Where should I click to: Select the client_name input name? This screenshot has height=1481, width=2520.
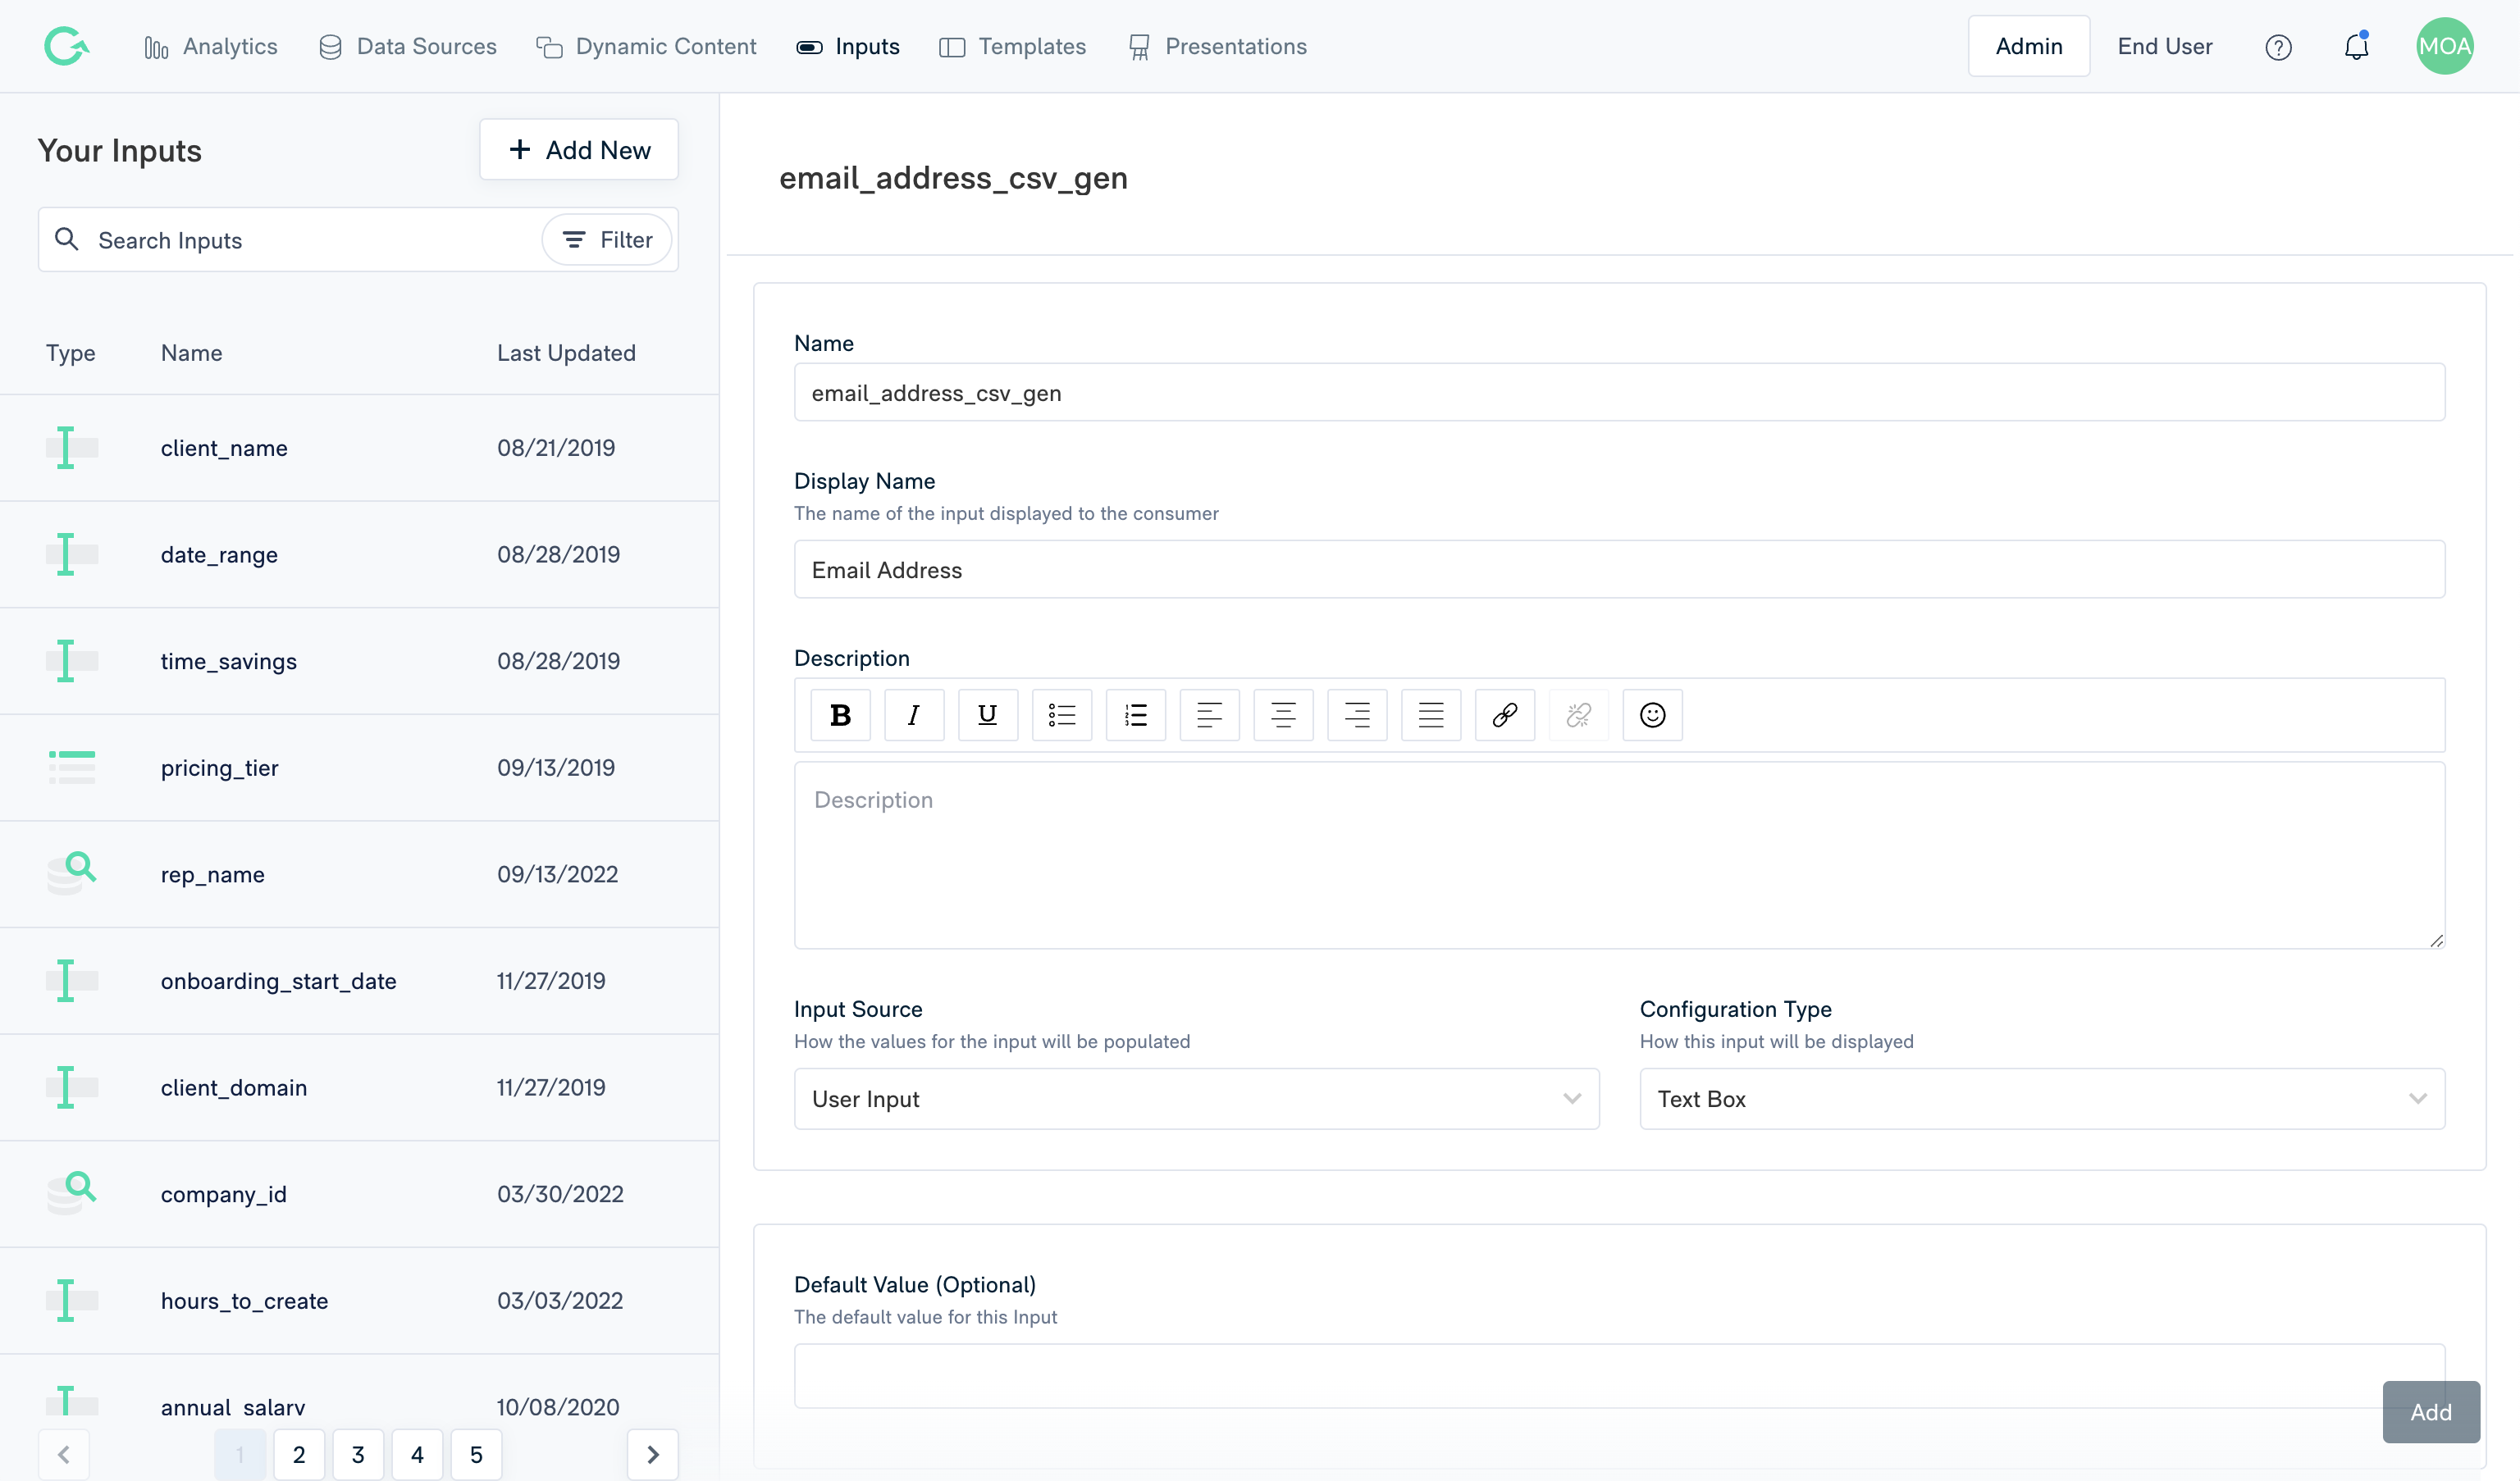(224, 448)
